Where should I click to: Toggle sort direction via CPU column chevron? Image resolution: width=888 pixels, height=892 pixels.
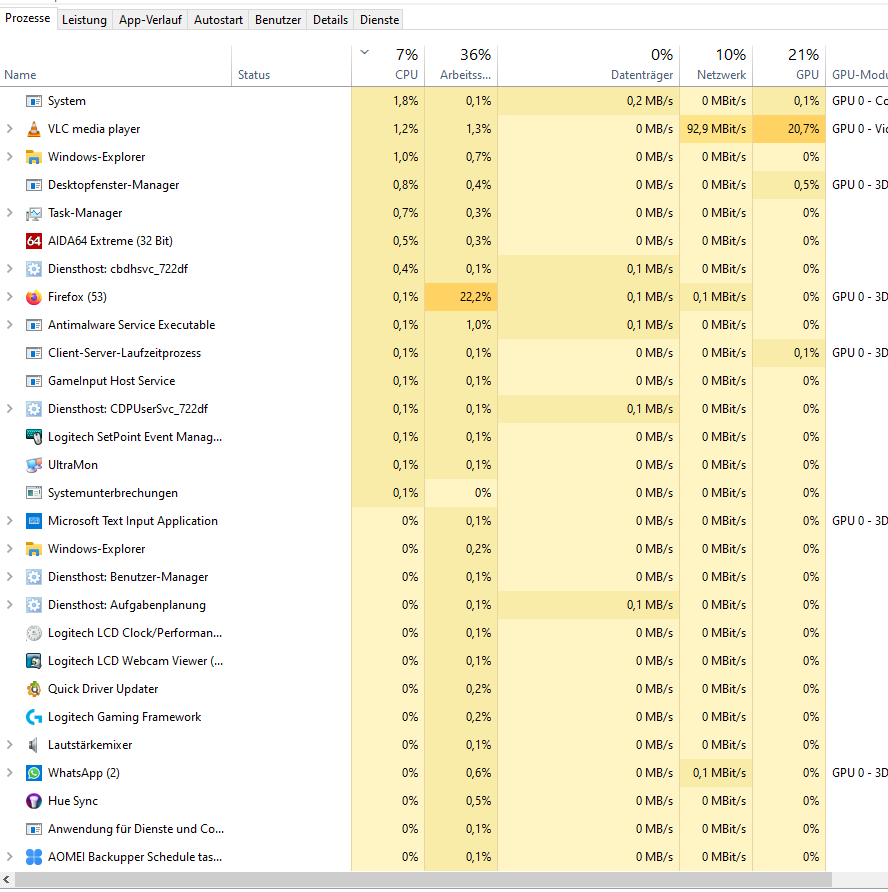365,53
